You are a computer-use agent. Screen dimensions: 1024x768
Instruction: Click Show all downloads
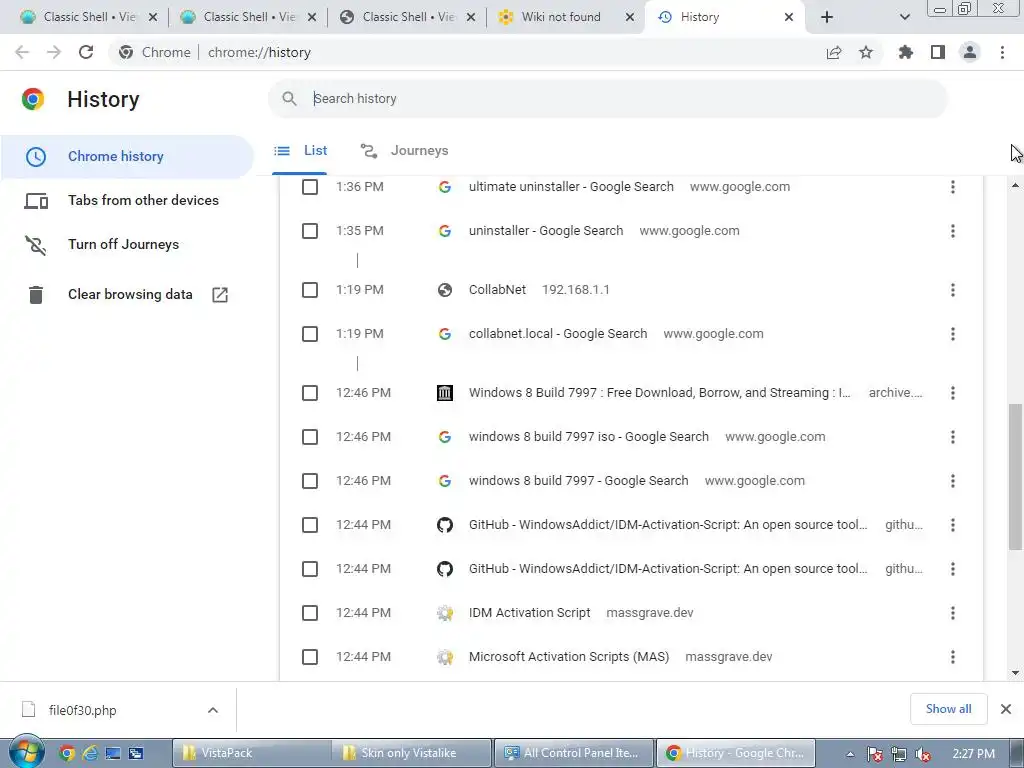pyautogui.click(x=948, y=709)
